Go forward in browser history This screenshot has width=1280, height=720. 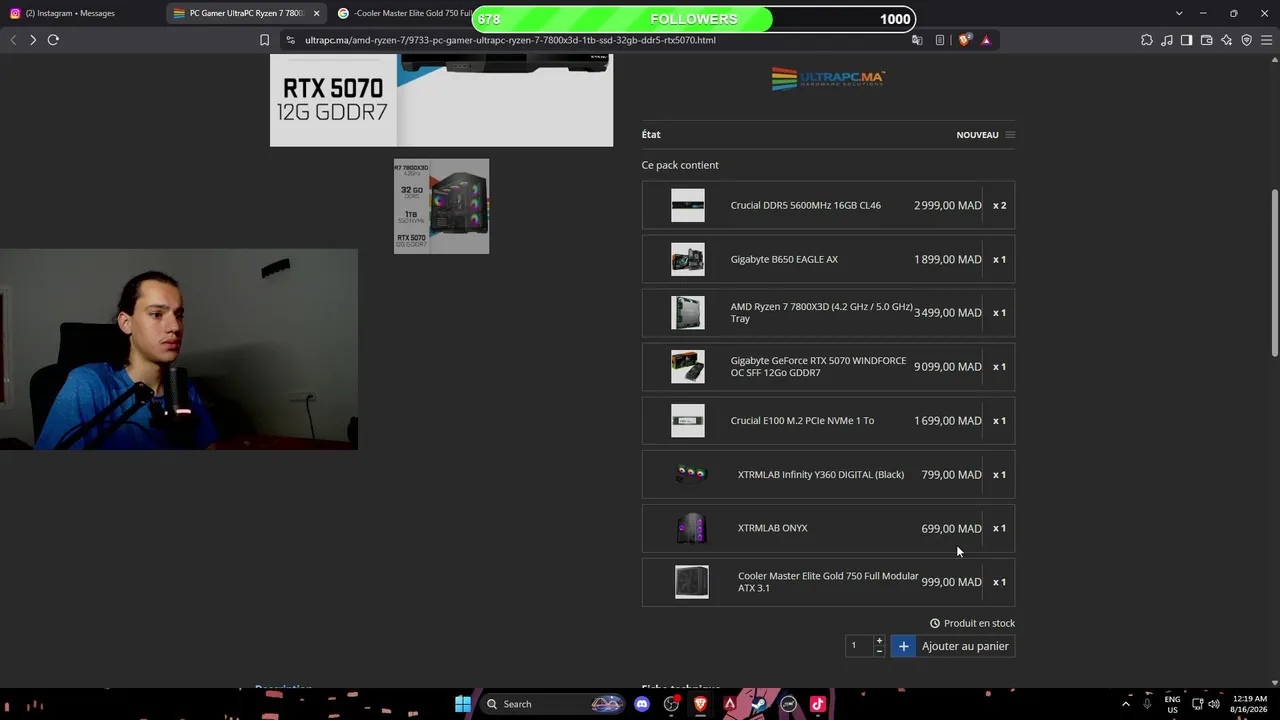33,40
